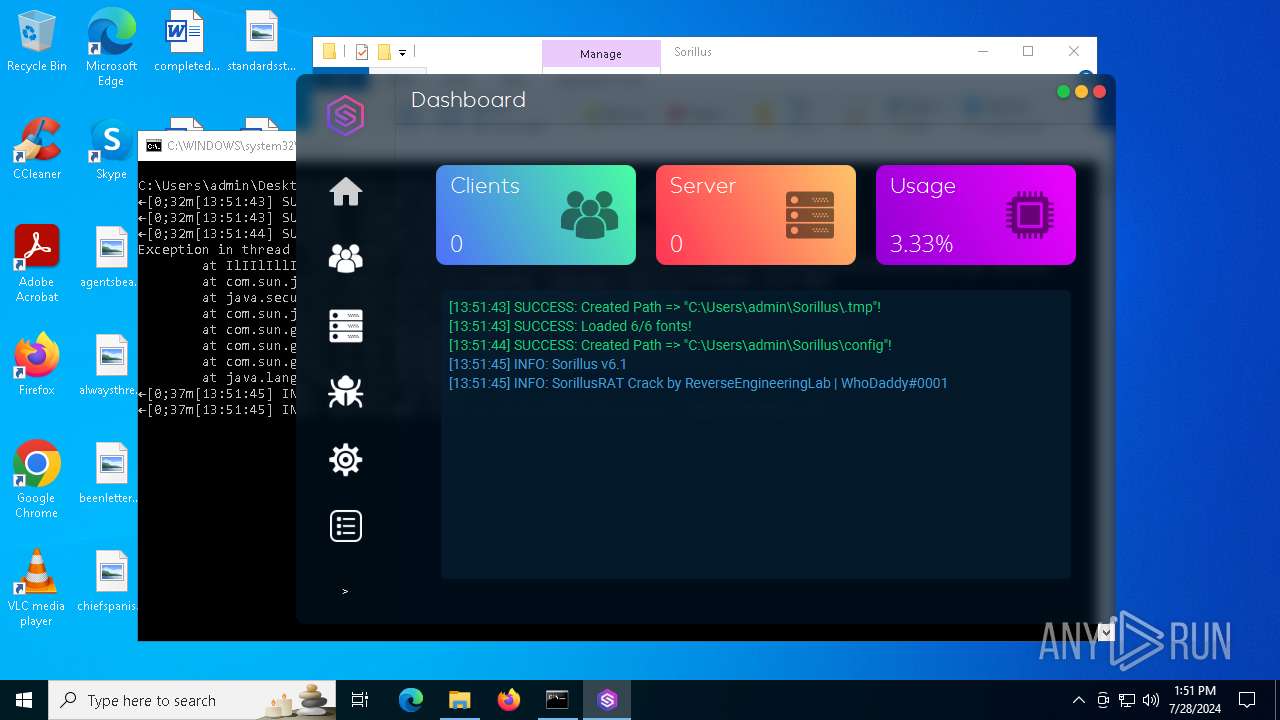Open Skype desktop shortcut

(111, 149)
